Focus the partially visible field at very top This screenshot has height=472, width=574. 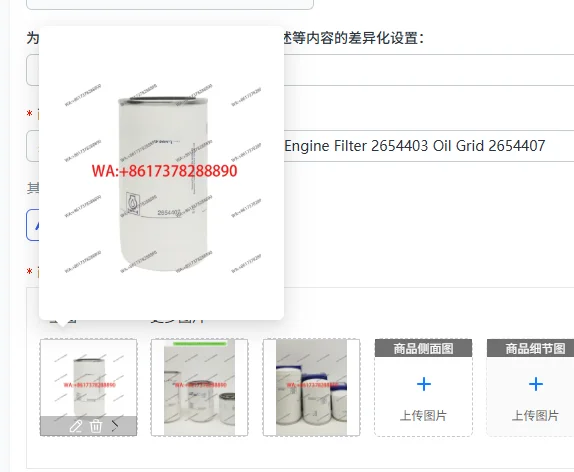pyautogui.click(x=170, y=4)
